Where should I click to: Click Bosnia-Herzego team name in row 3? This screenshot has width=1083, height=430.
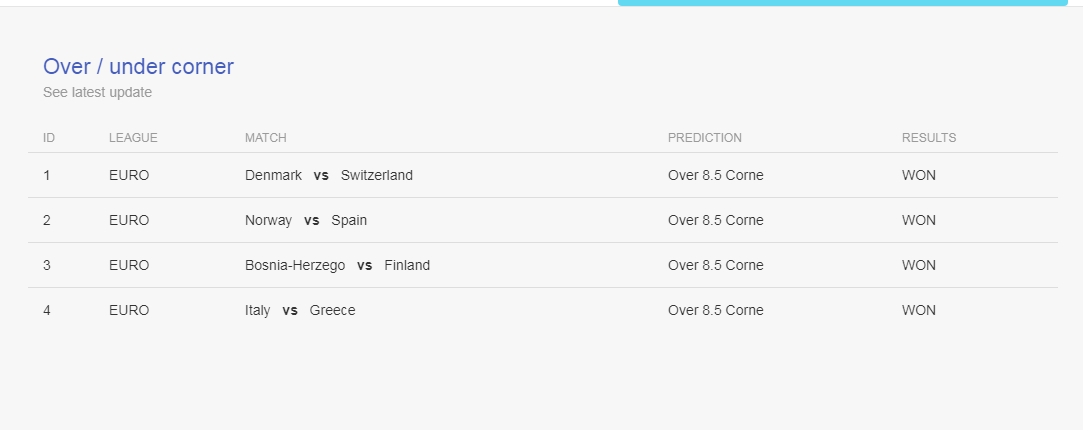(x=295, y=265)
